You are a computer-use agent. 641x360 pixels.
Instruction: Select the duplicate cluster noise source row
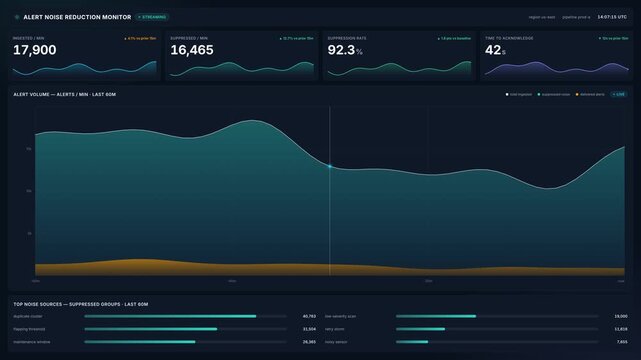pyautogui.click(x=164, y=316)
